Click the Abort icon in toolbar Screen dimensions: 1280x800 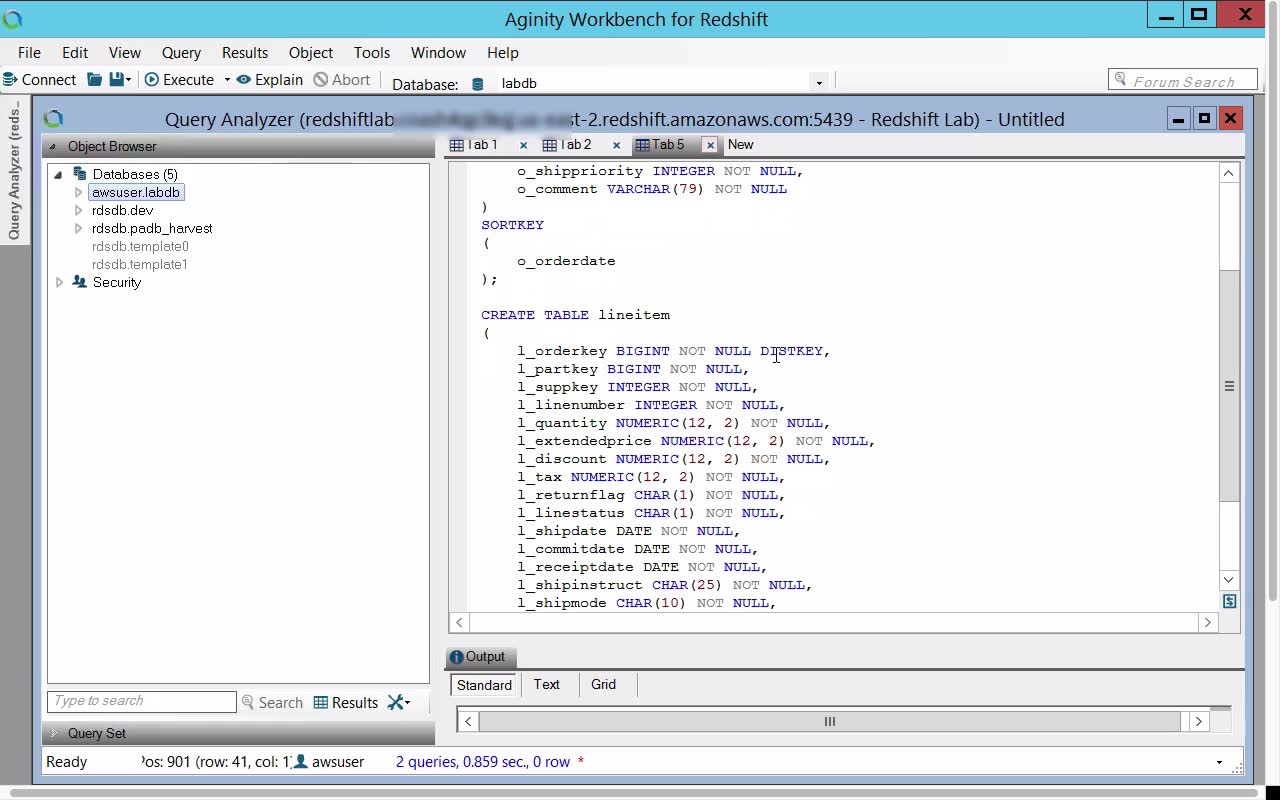click(320, 80)
